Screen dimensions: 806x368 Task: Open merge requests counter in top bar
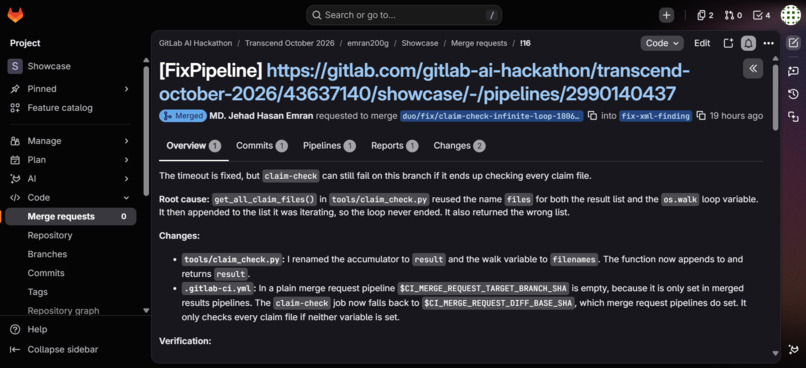733,15
